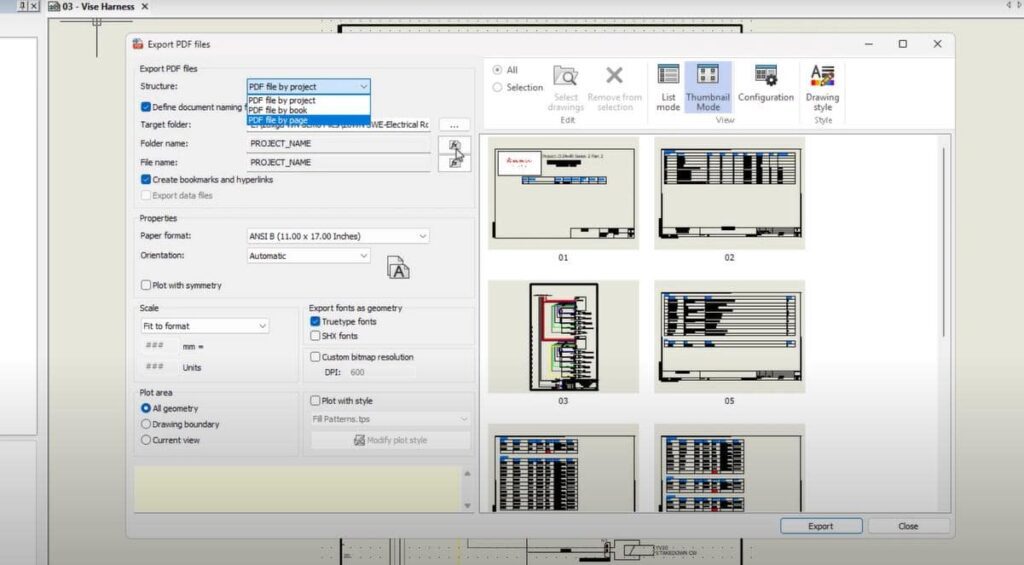The image size is (1024, 565).
Task: Click the Export button
Action: tap(820, 526)
